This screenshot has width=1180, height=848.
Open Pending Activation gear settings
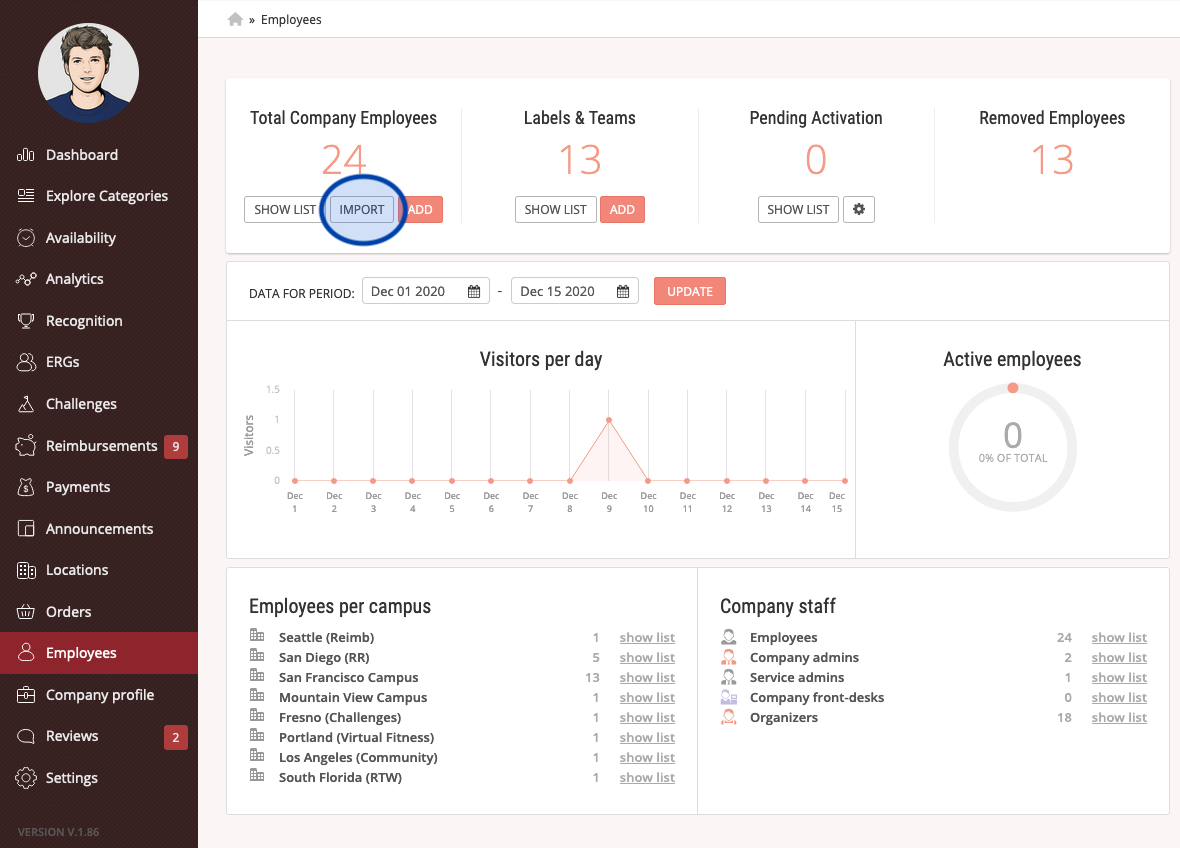pos(859,209)
